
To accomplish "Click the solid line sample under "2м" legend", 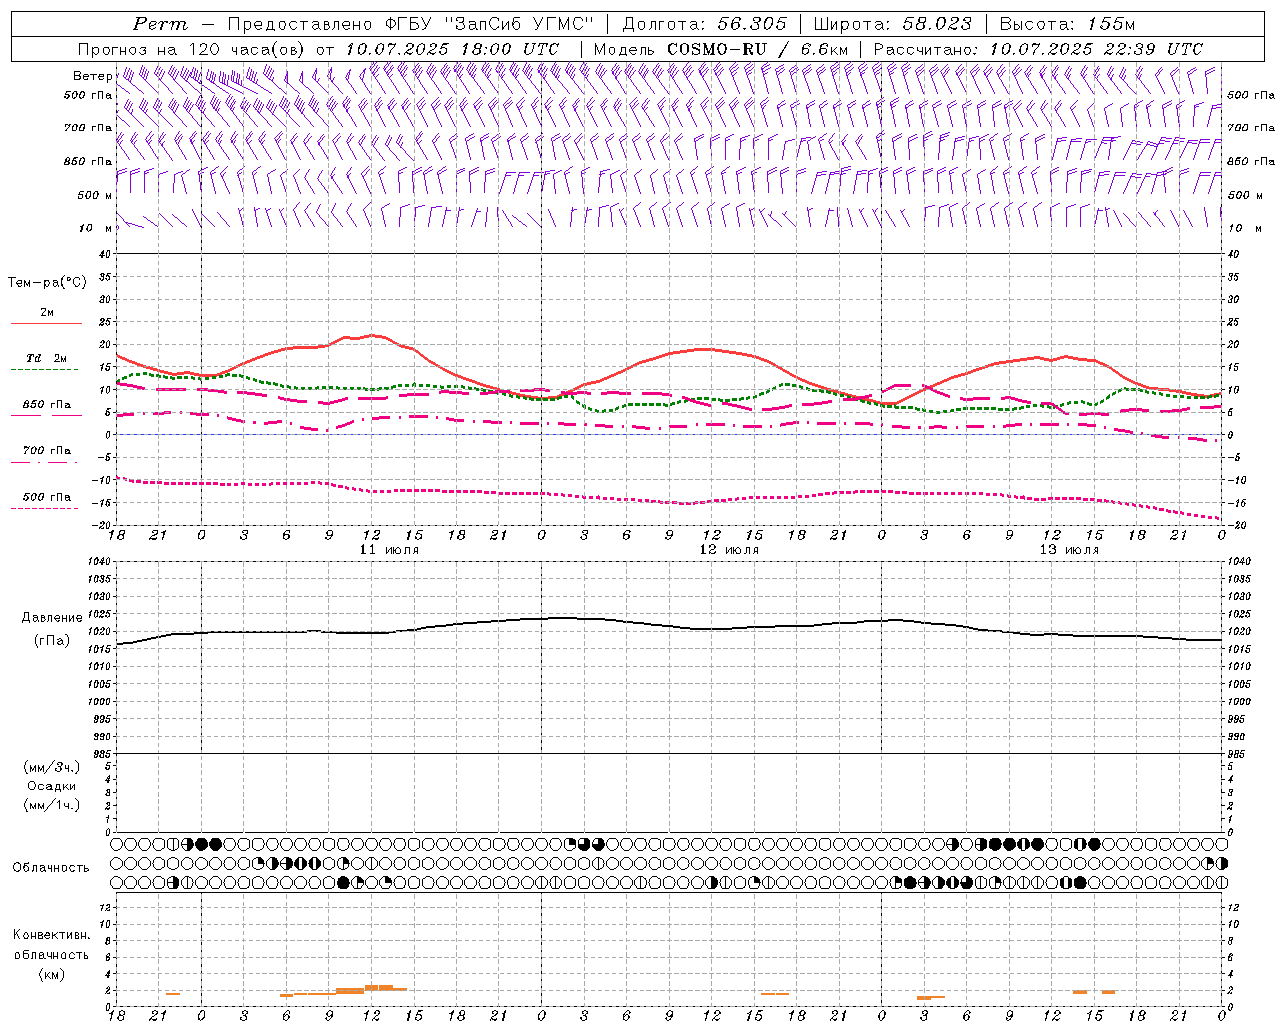I will click(47, 324).
